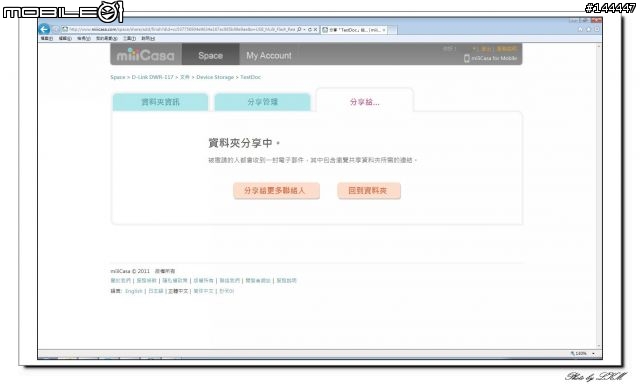Switch to the 資料夾資訊 tab
Viewport: 640px width, 388px height.
coord(160,102)
